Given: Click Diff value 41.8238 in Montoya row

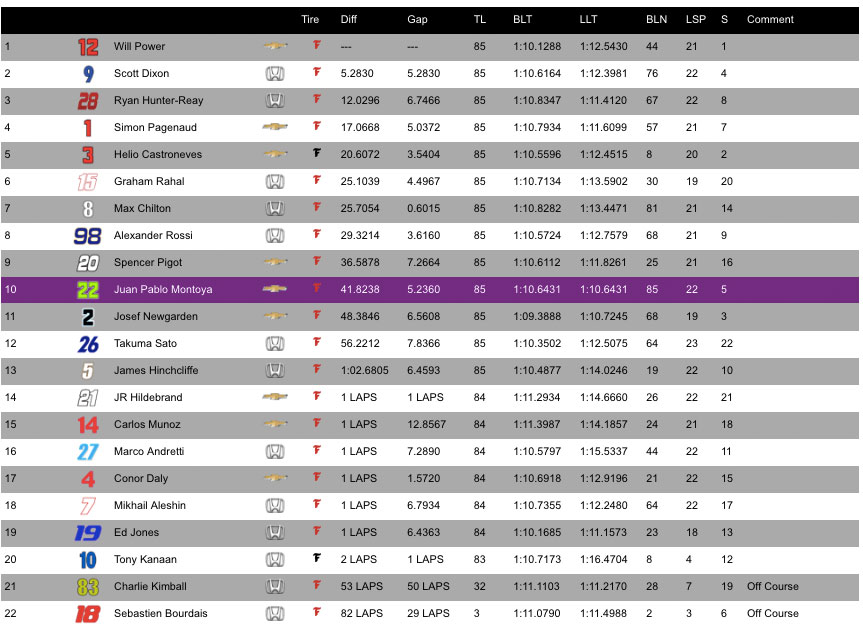Looking at the screenshot, I should tap(360, 289).
